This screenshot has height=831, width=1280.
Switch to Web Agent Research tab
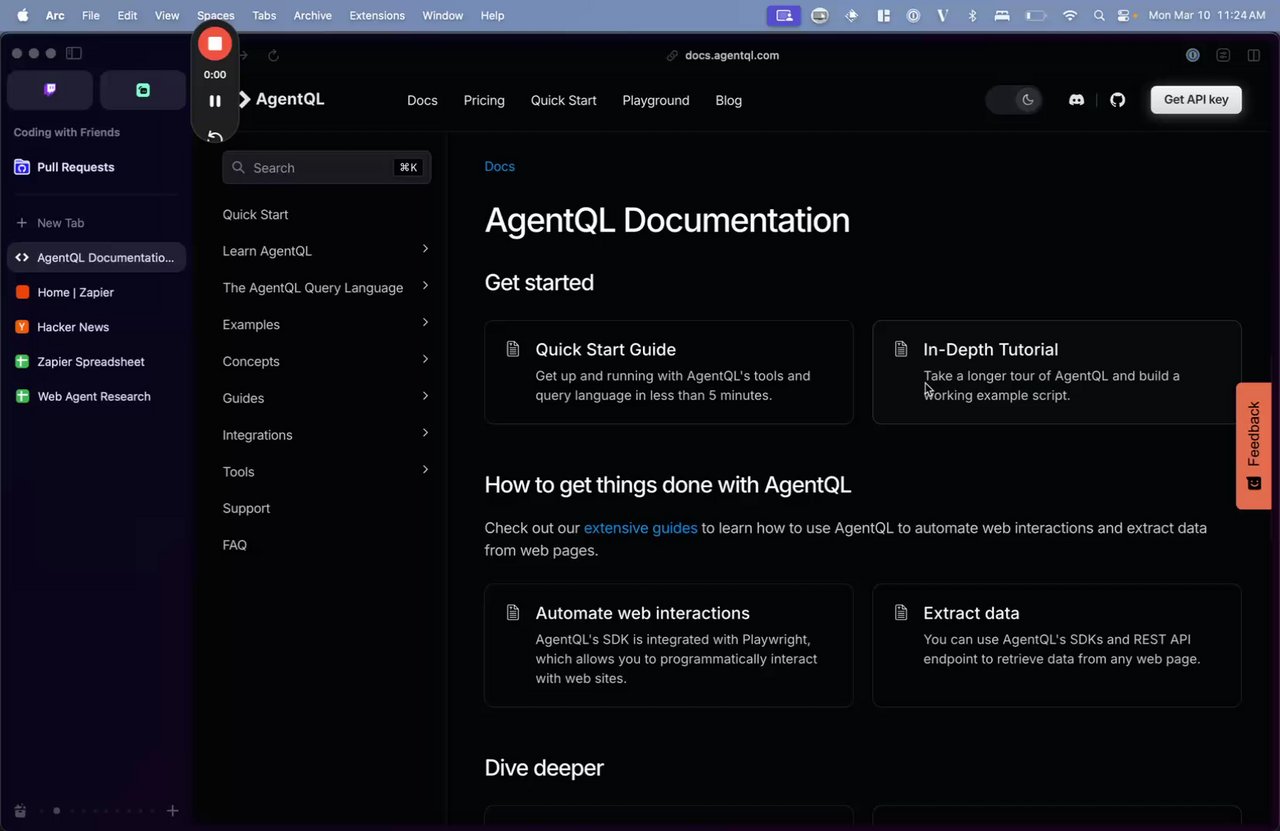pos(96,396)
